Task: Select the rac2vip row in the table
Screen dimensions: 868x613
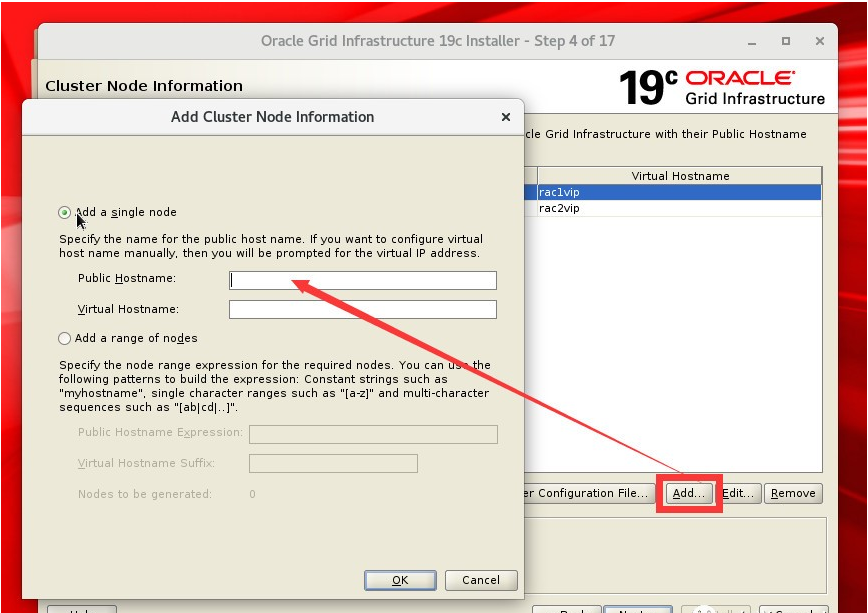Action: [673, 208]
